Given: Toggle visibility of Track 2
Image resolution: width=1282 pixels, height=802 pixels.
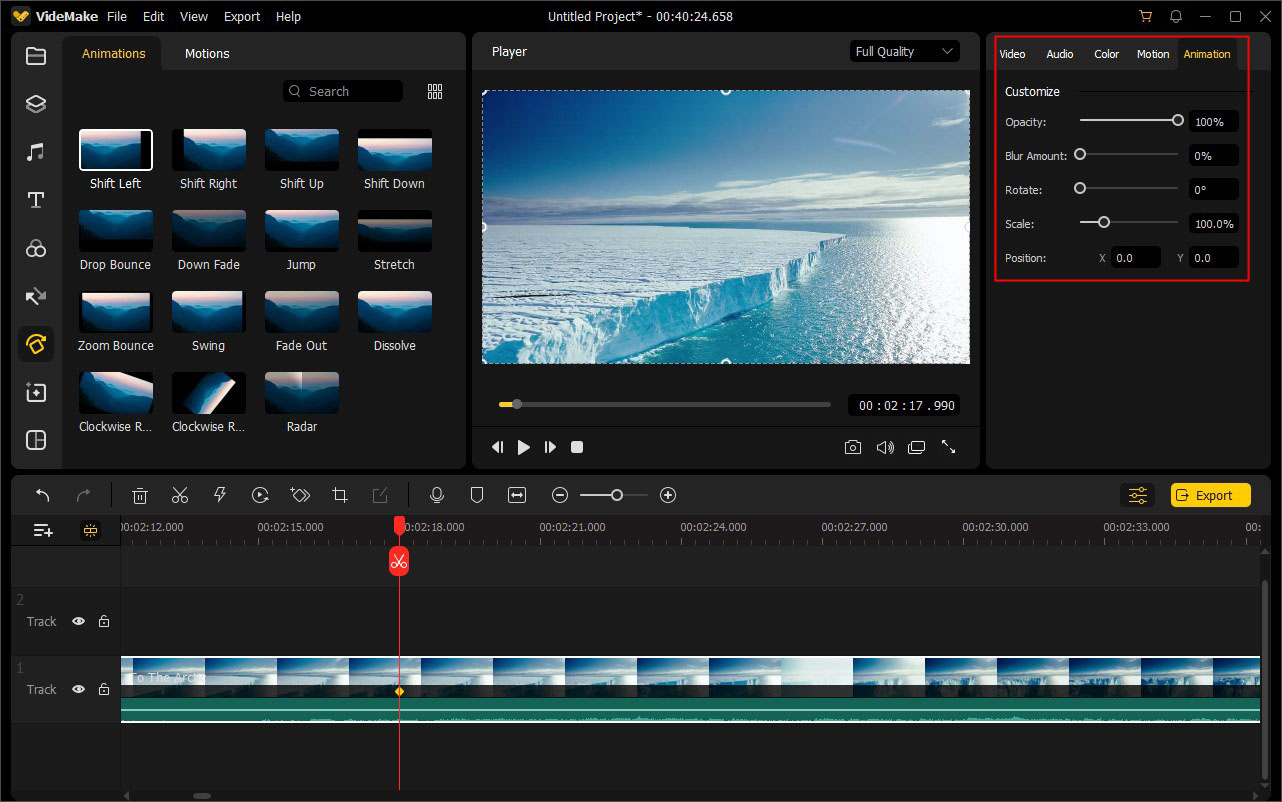Looking at the screenshot, I should pyautogui.click(x=78, y=621).
